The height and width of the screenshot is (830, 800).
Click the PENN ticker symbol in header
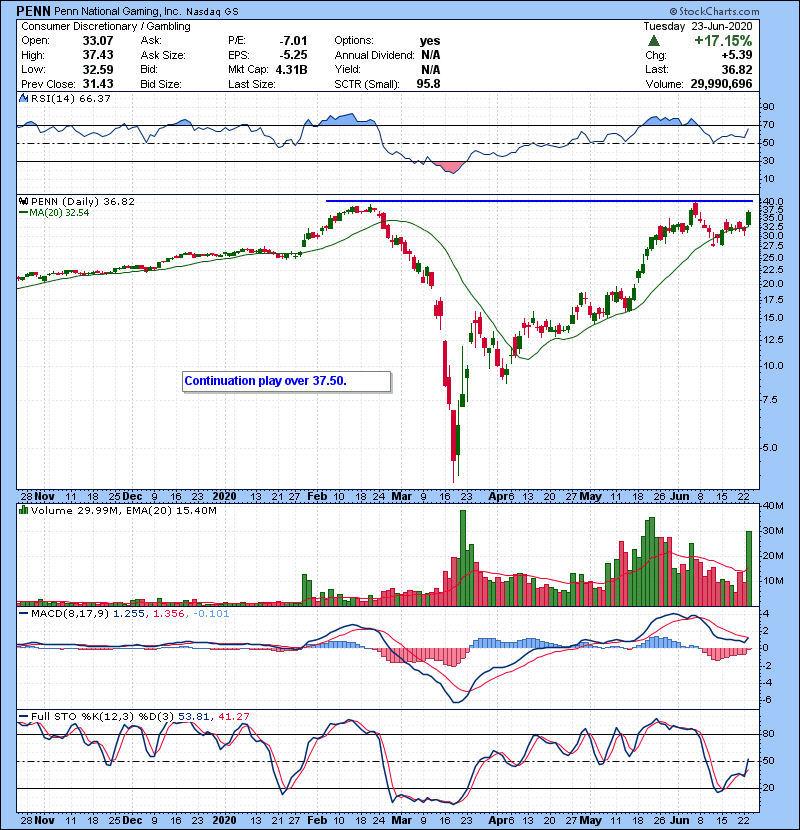[x=33, y=11]
